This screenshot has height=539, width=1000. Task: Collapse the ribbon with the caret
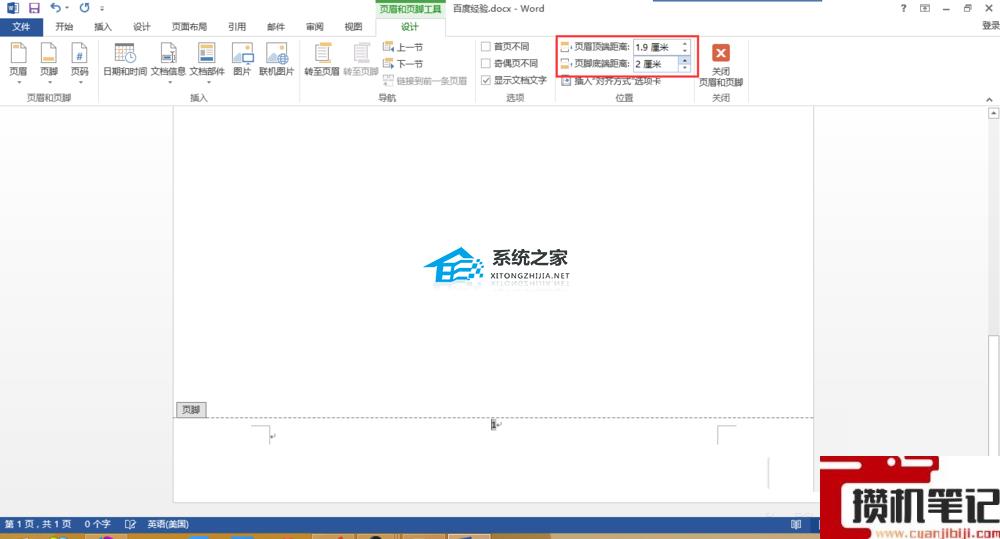pyautogui.click(x=989, y=100)
